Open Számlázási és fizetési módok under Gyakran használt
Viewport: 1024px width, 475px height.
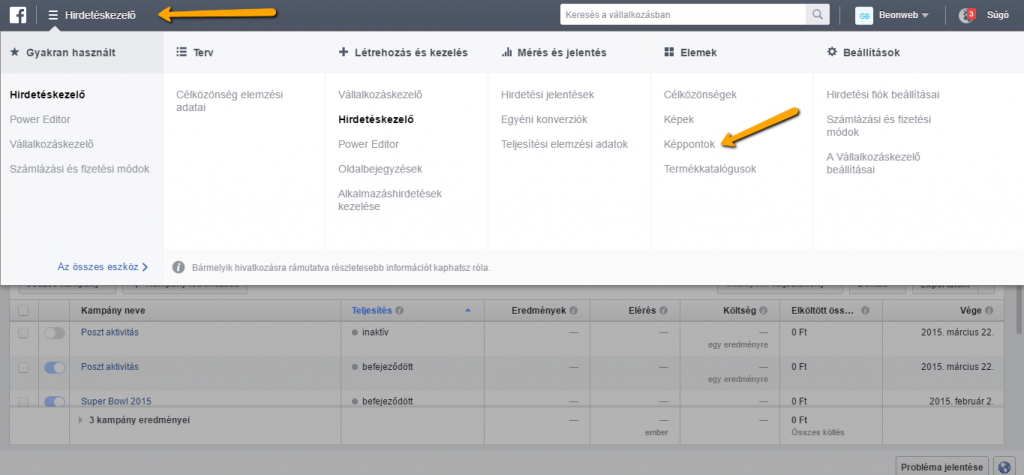80,169
